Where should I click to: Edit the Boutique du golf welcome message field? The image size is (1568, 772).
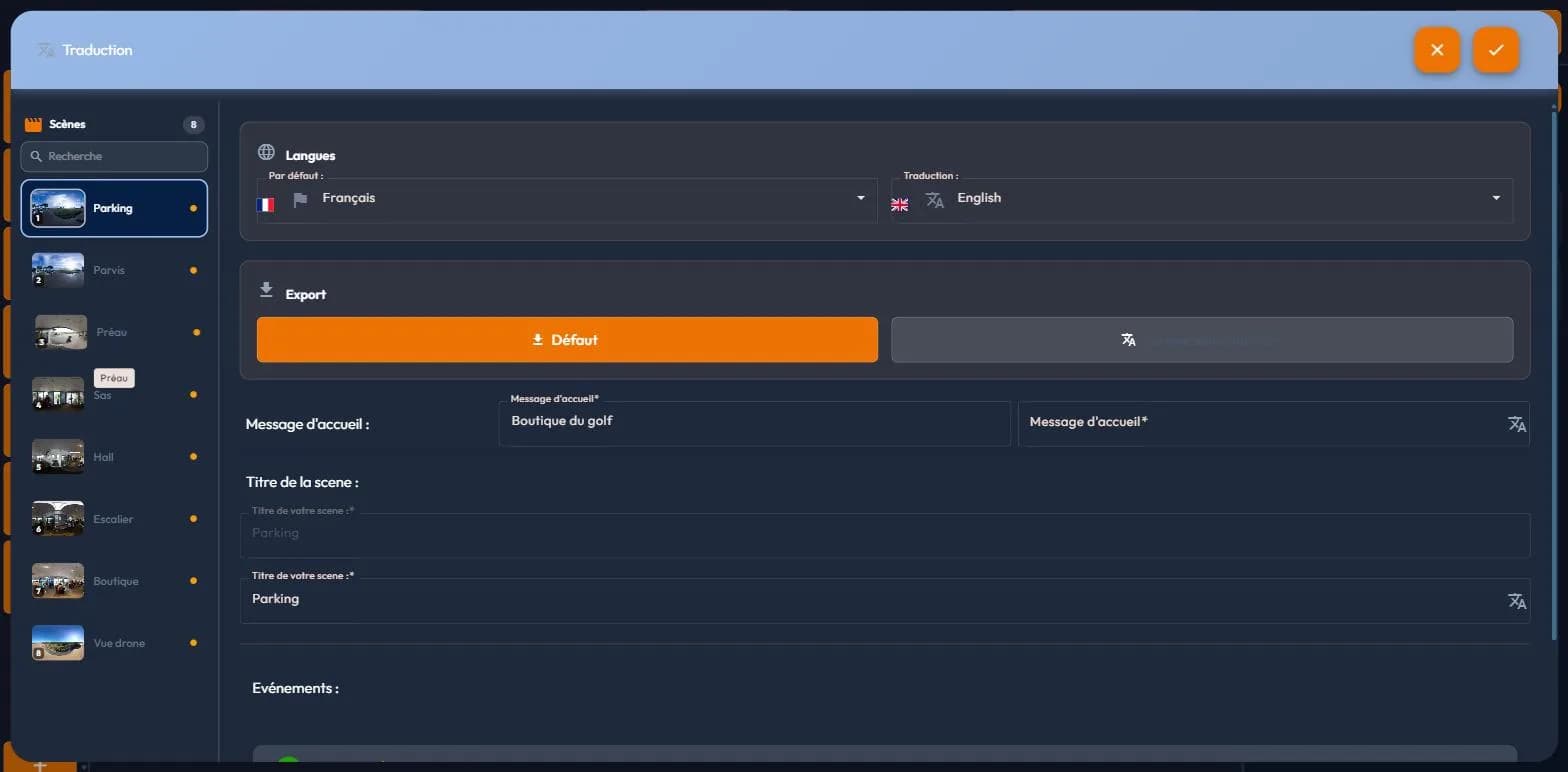click(x=755, y=423)
